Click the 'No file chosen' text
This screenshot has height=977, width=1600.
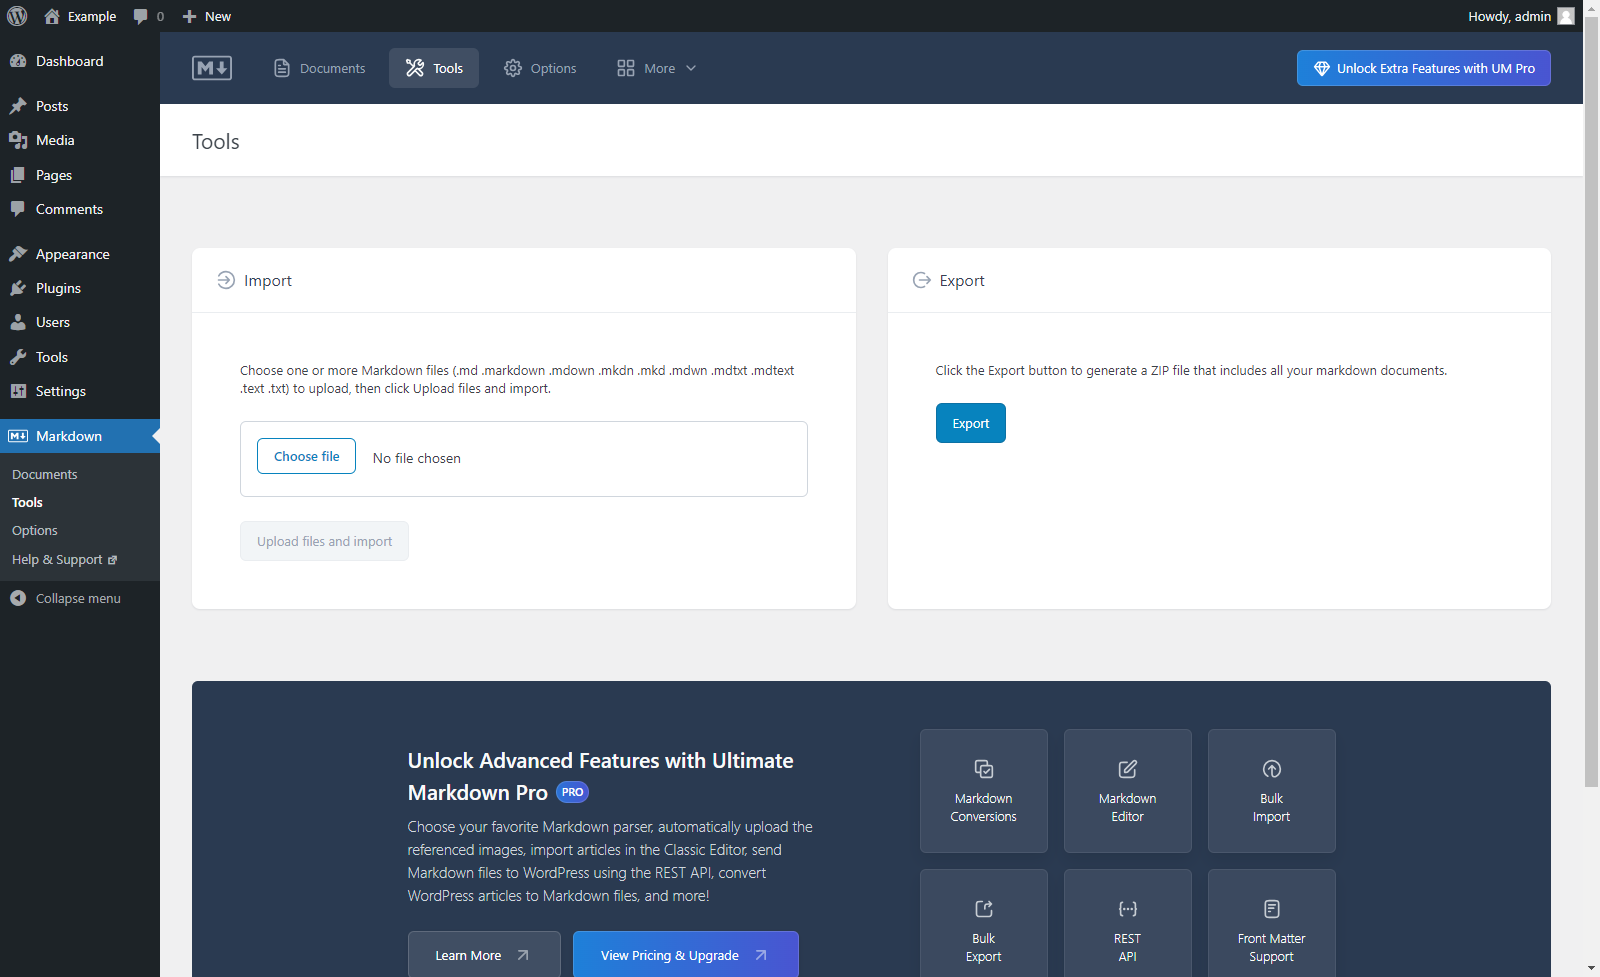tap(417, 458)
